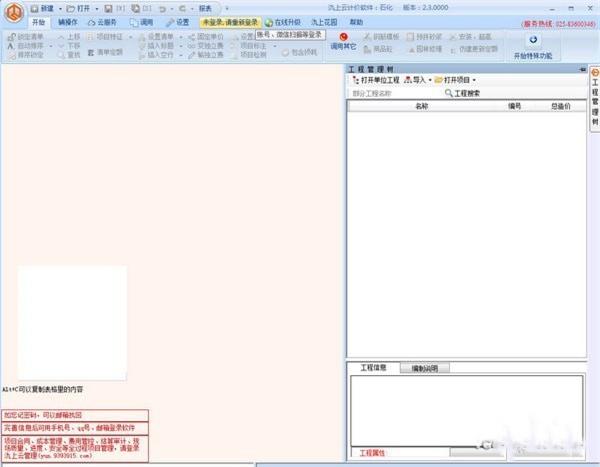Click the undo arrow icon
This screenshot has width=600, height=467.
tap(162, 8)
